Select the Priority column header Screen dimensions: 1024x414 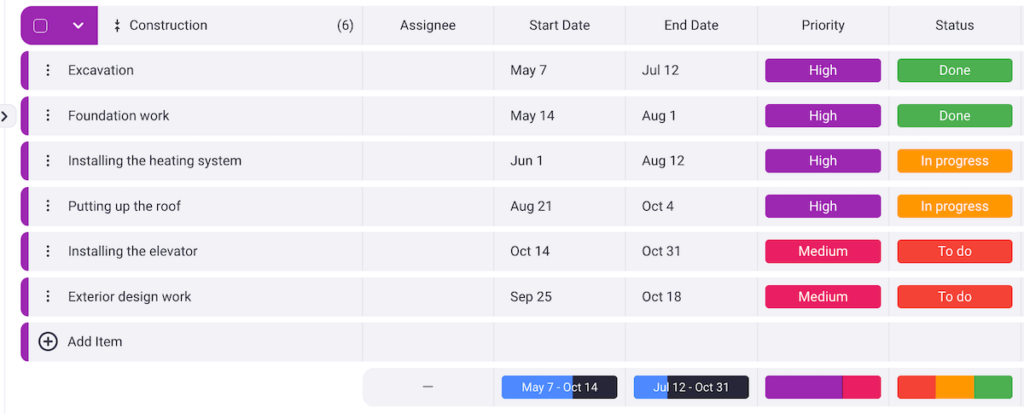click(822, 26)
